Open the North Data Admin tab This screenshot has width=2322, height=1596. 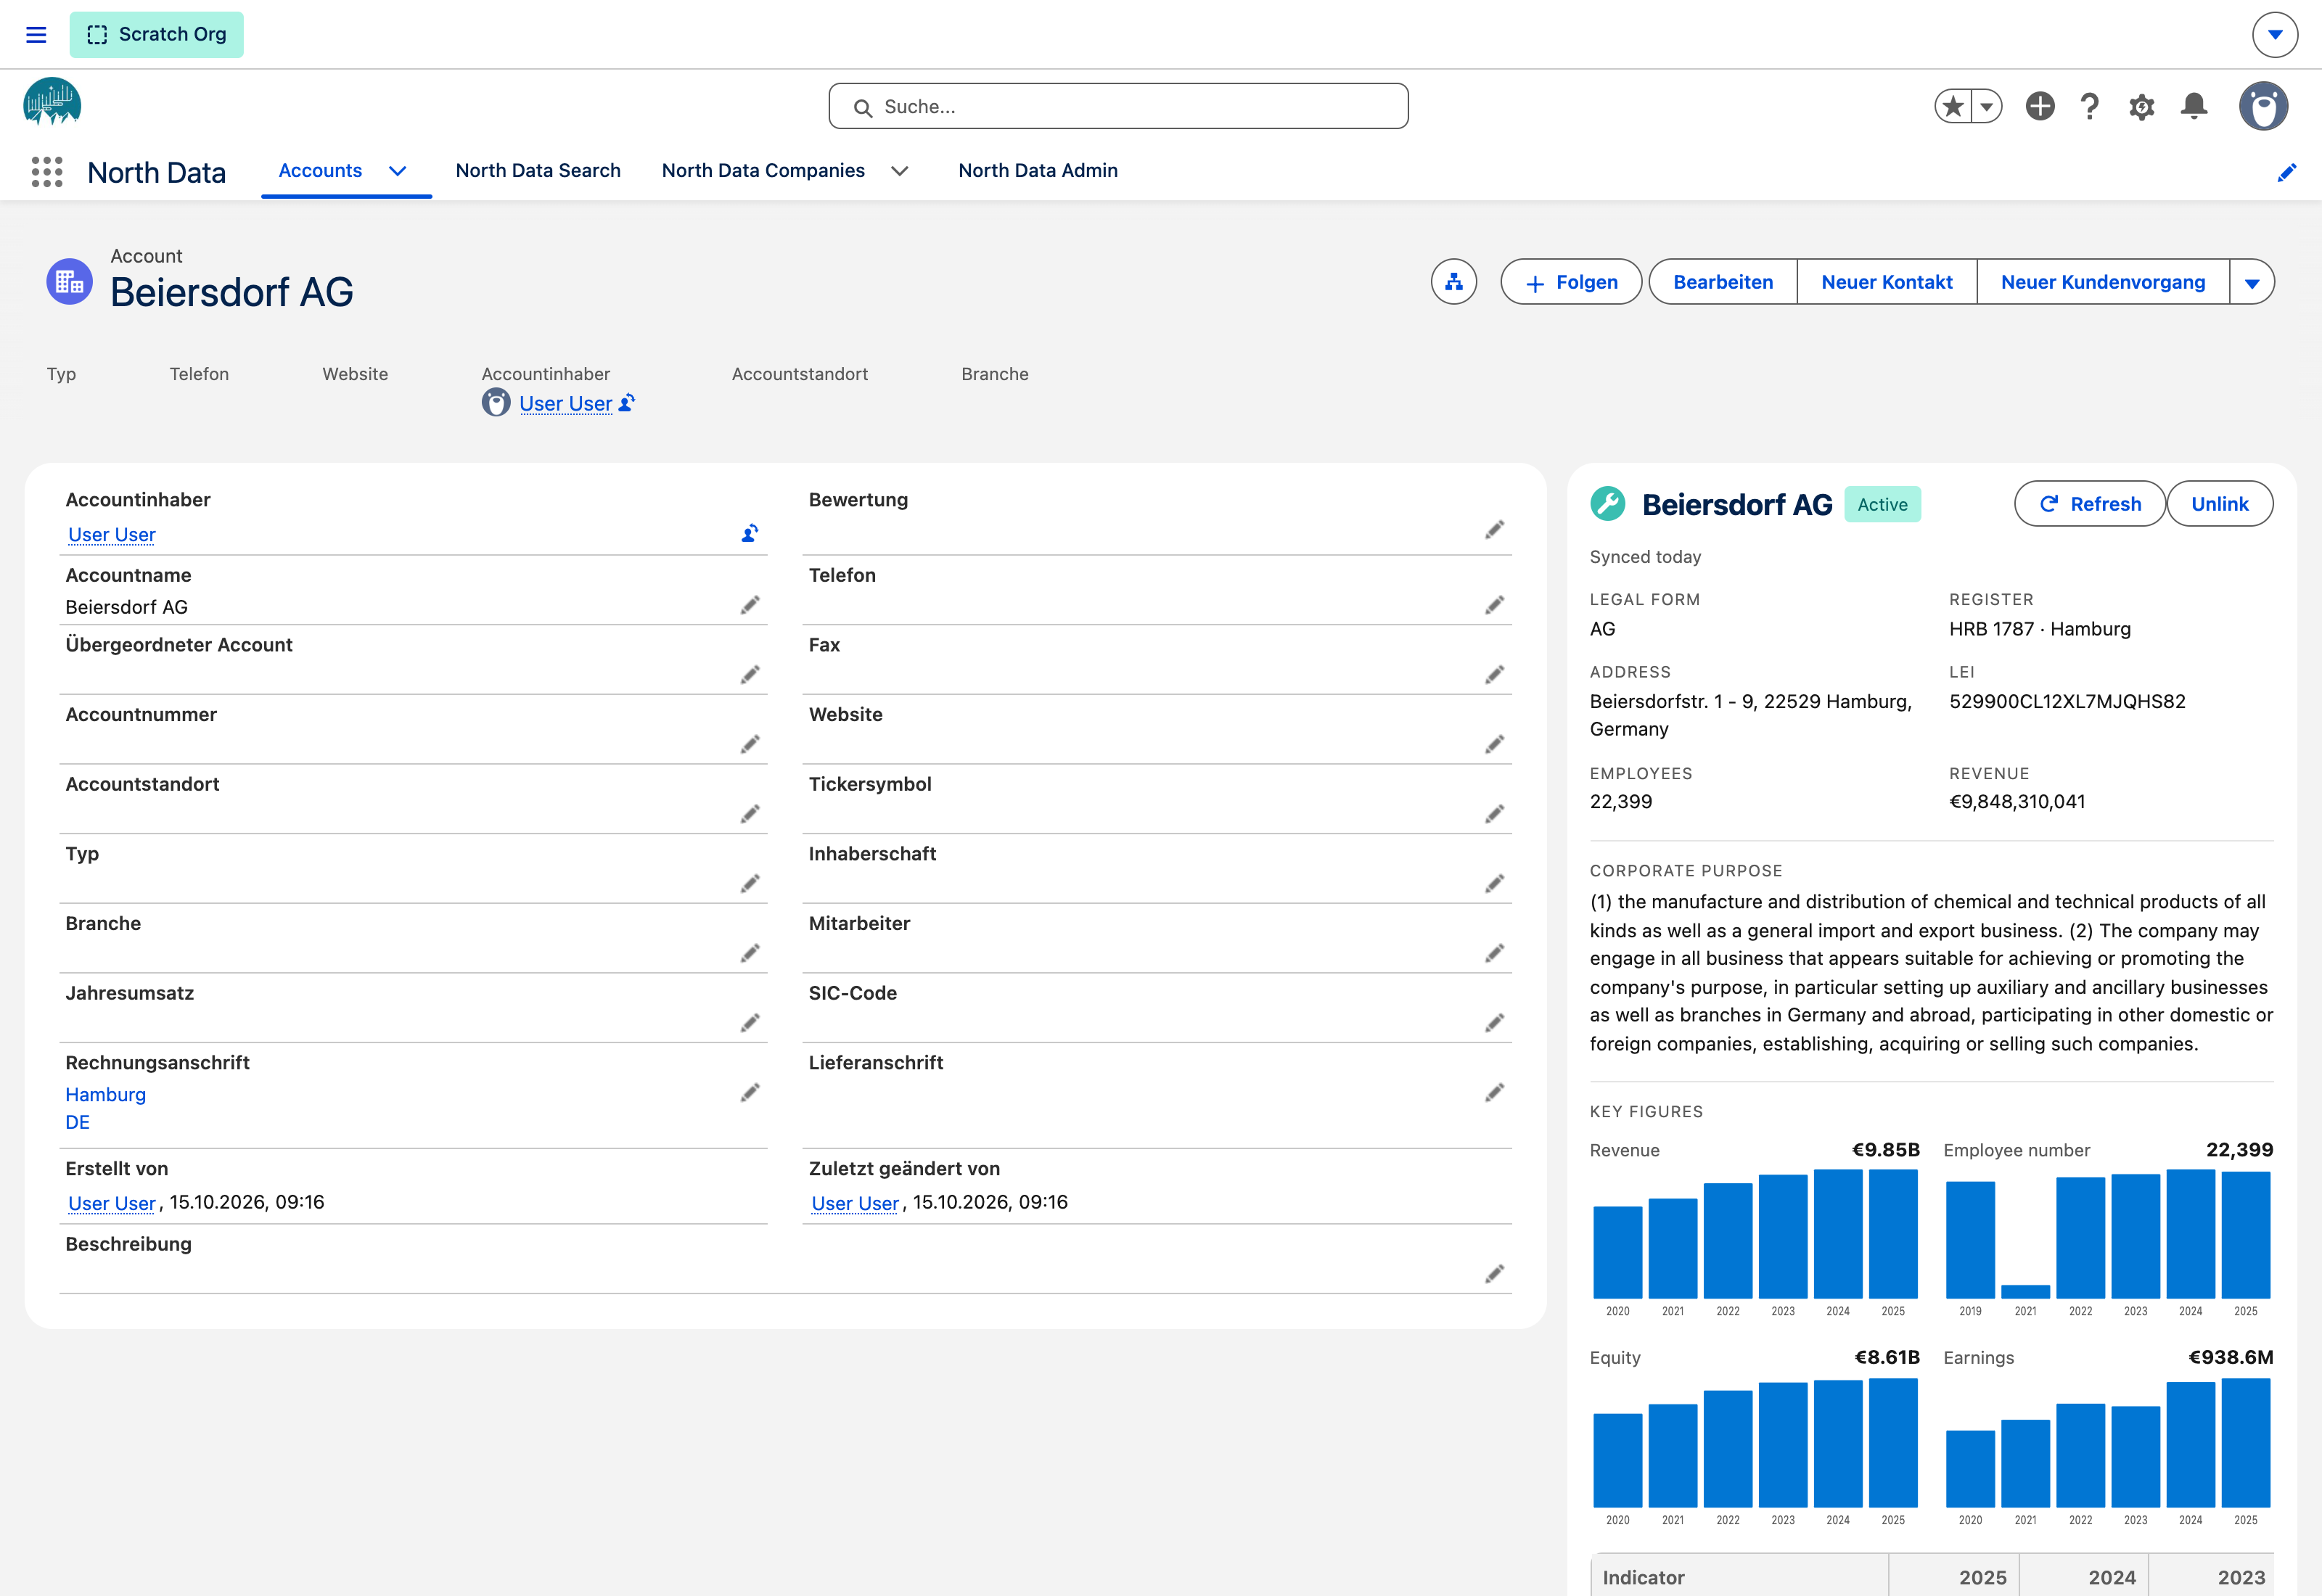1038,171
